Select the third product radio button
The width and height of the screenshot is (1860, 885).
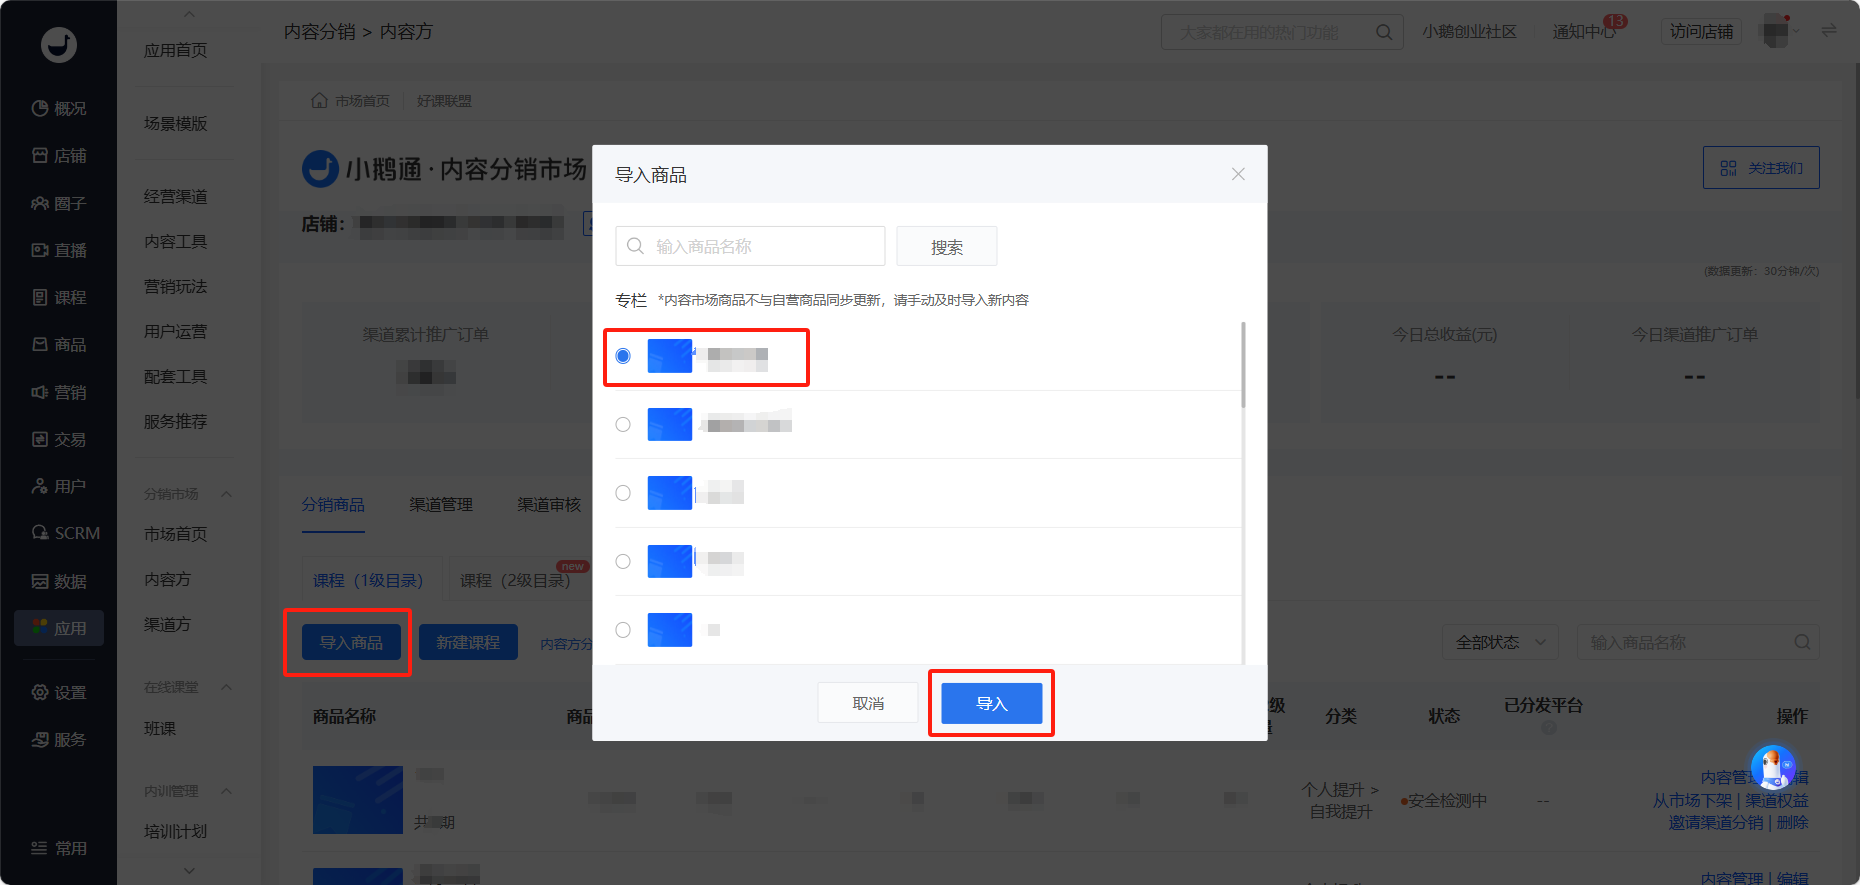pyautogui.click(x=623, y=493)
